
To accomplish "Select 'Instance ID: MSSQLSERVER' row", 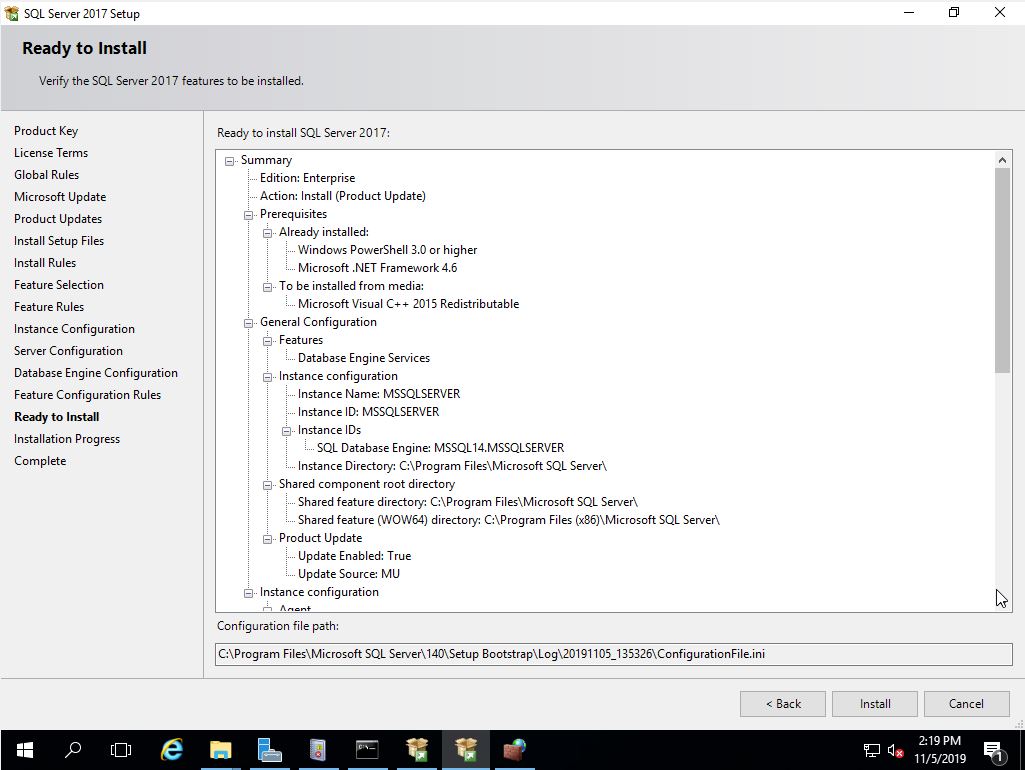I will coord(369,412).
